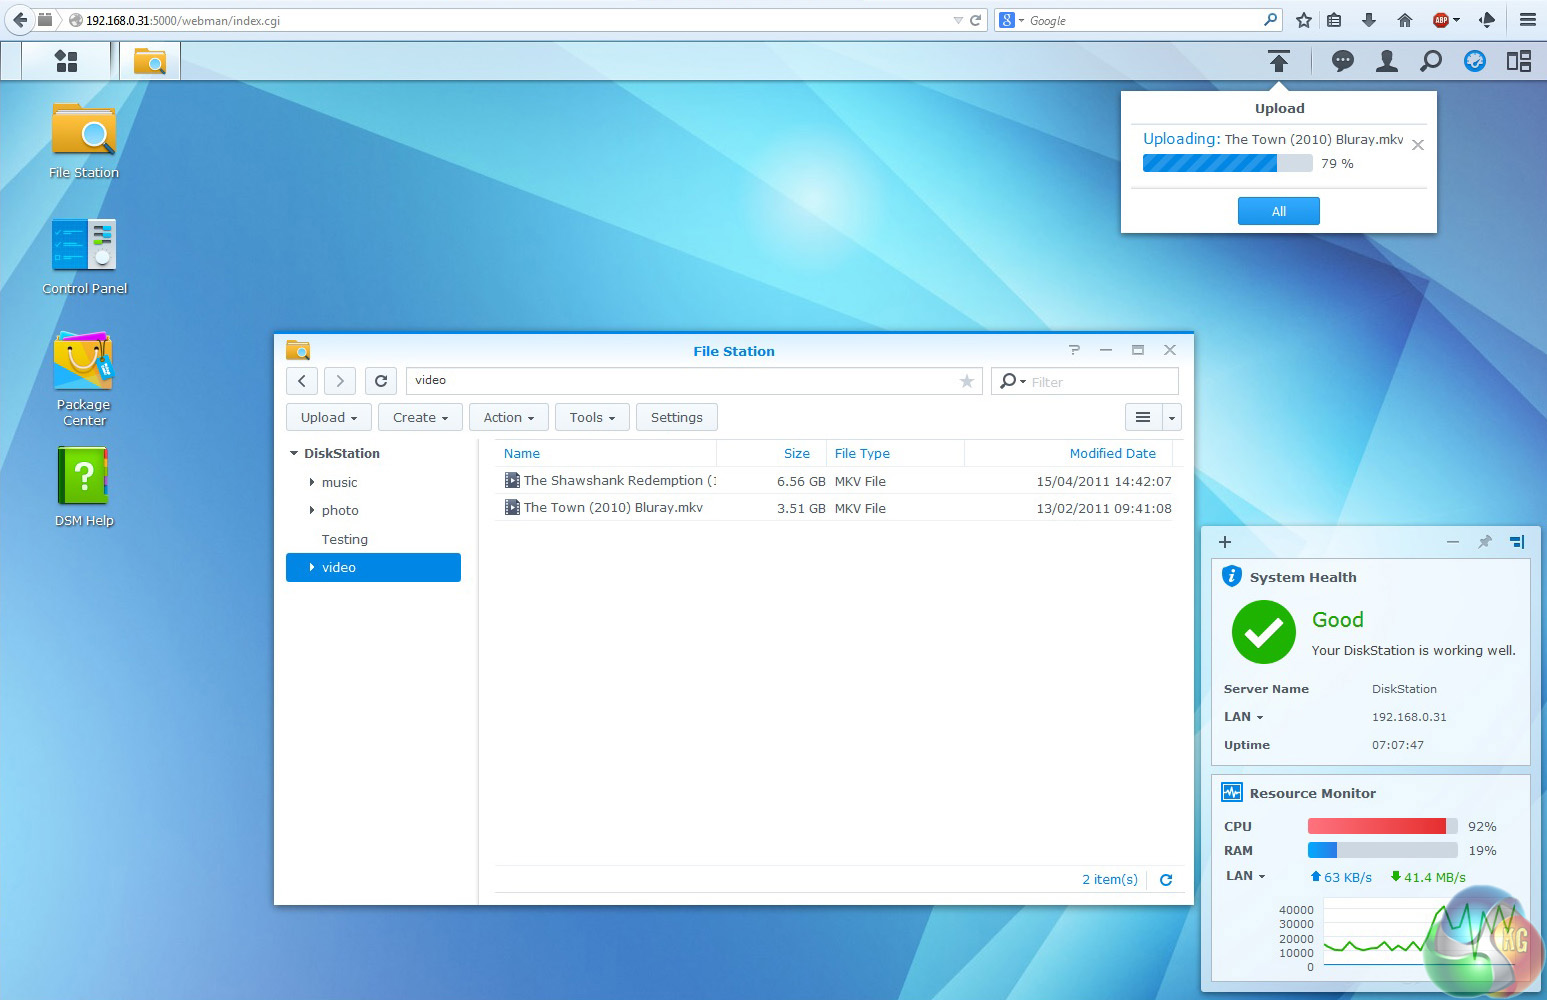The height and width of the screenshot is (1000, 1547).
Task: Cancel The Town upload in queue
Action: click(1417, 145)
